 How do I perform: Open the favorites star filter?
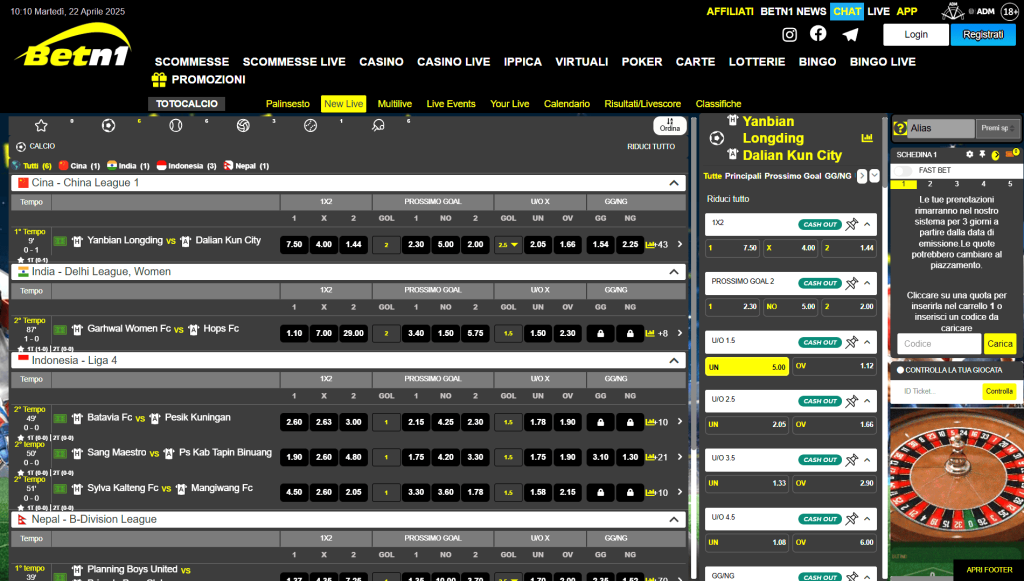tap(40, 125)
